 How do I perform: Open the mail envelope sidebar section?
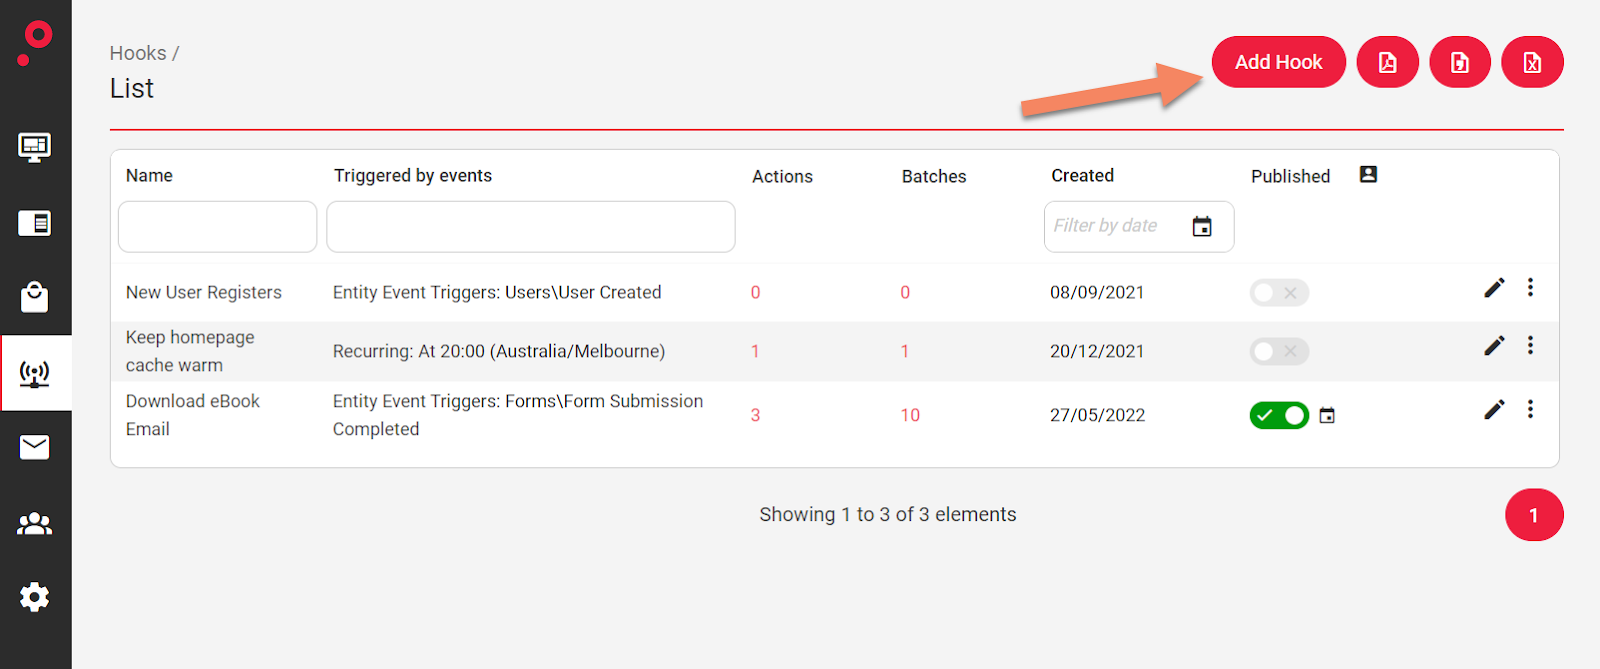(35, 447)
